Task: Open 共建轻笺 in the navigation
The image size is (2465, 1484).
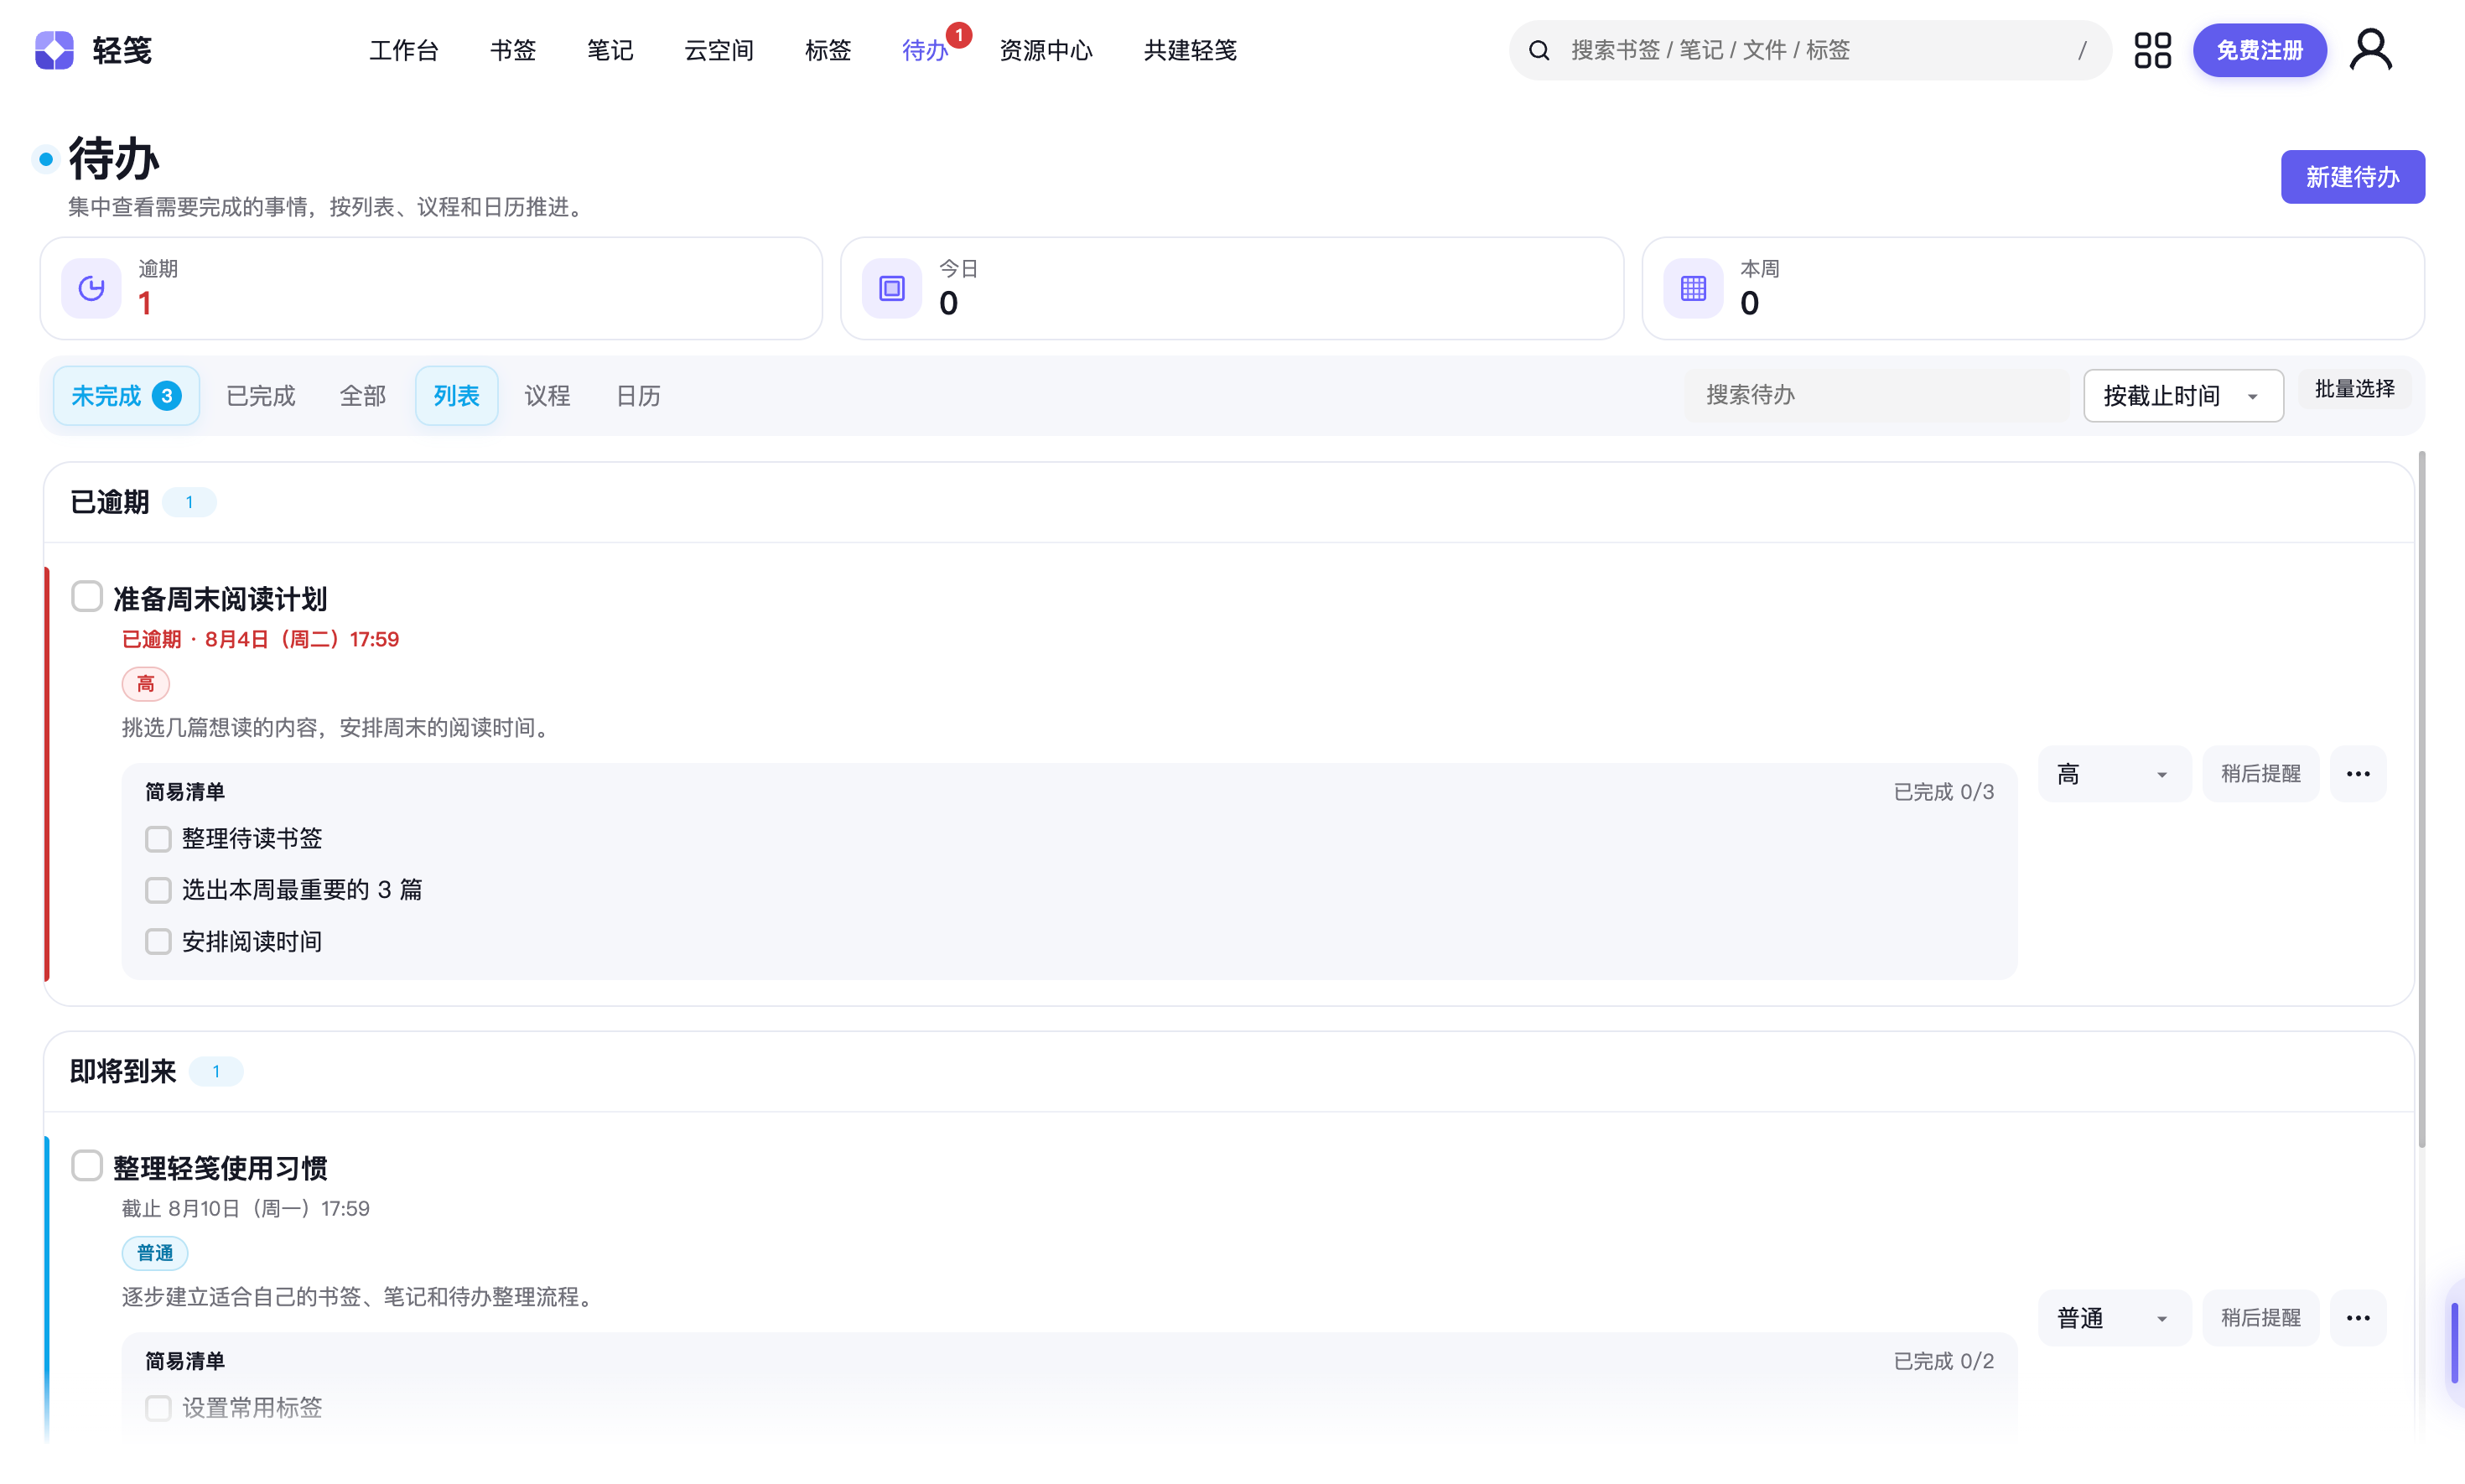Action: [1190, 50]
